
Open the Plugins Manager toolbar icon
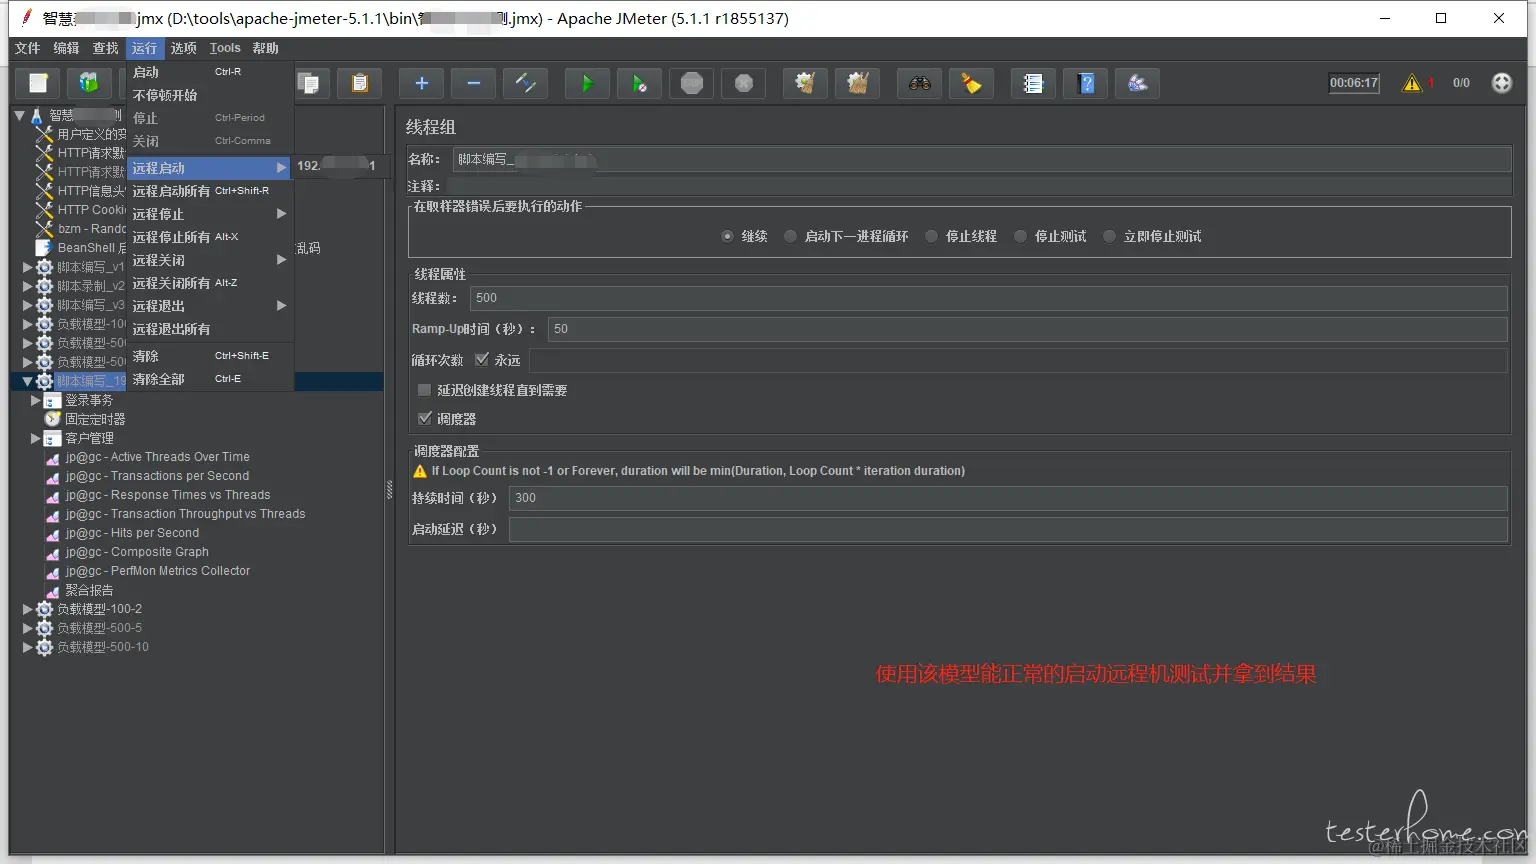tap(1138, 83)
